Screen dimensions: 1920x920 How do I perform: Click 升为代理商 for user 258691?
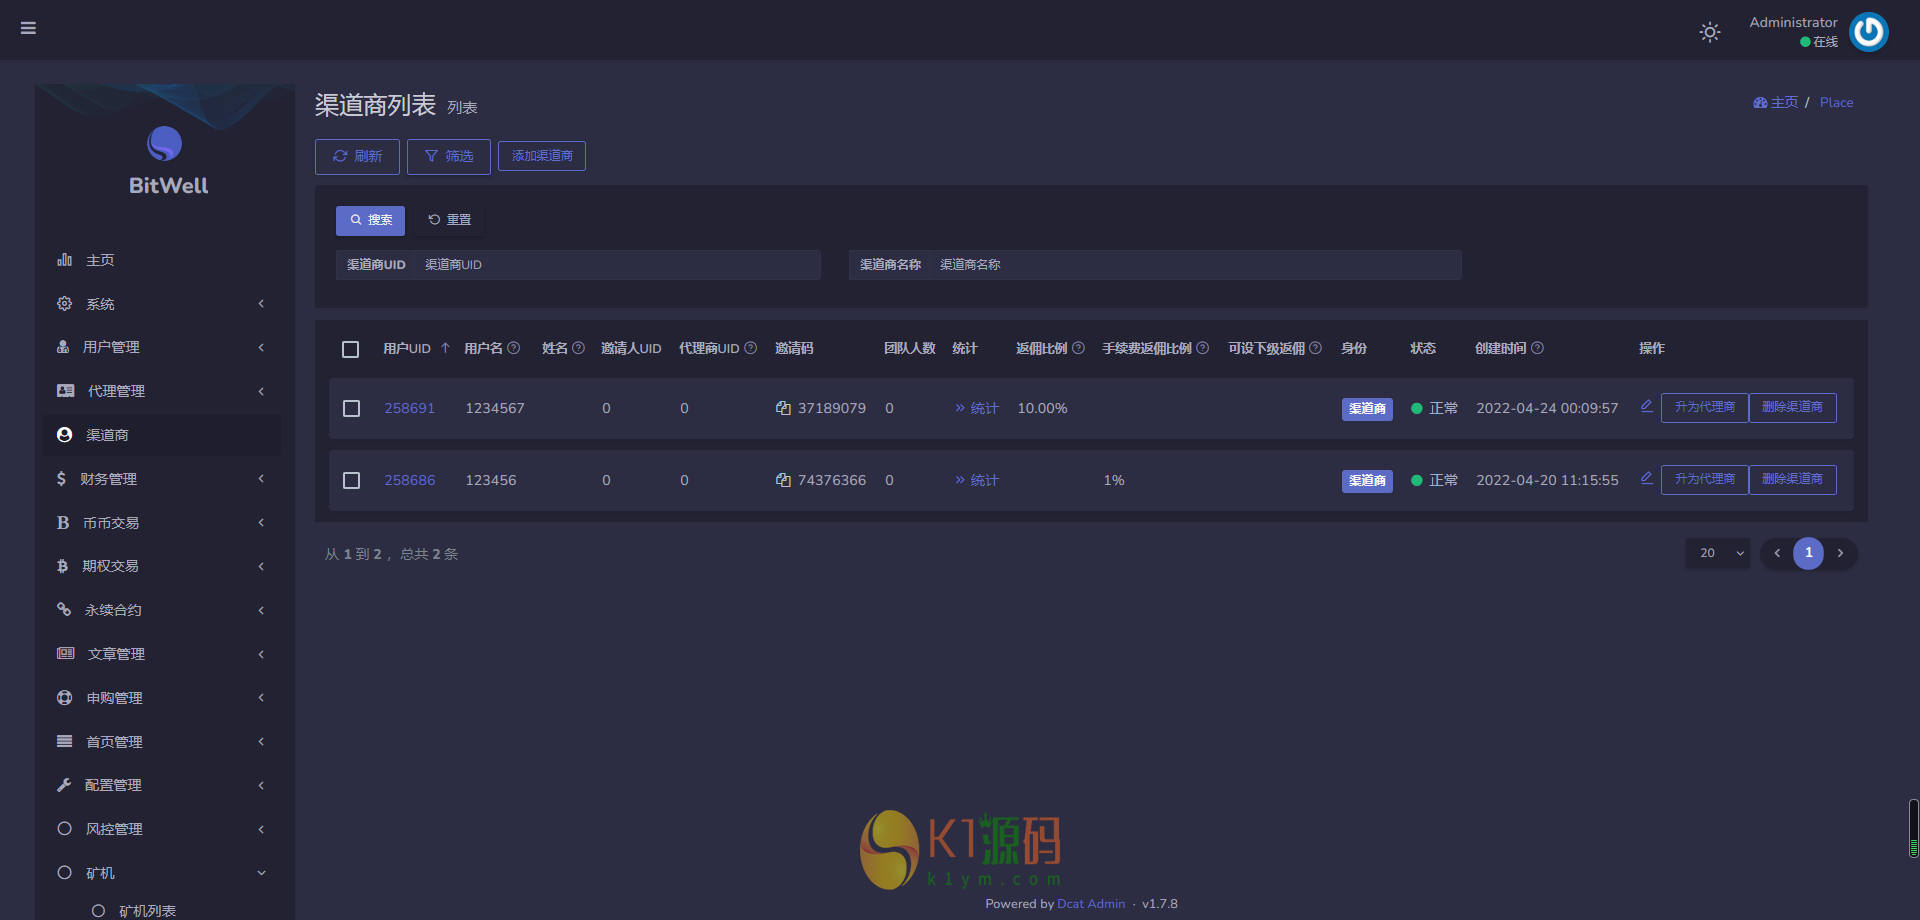1705,408
